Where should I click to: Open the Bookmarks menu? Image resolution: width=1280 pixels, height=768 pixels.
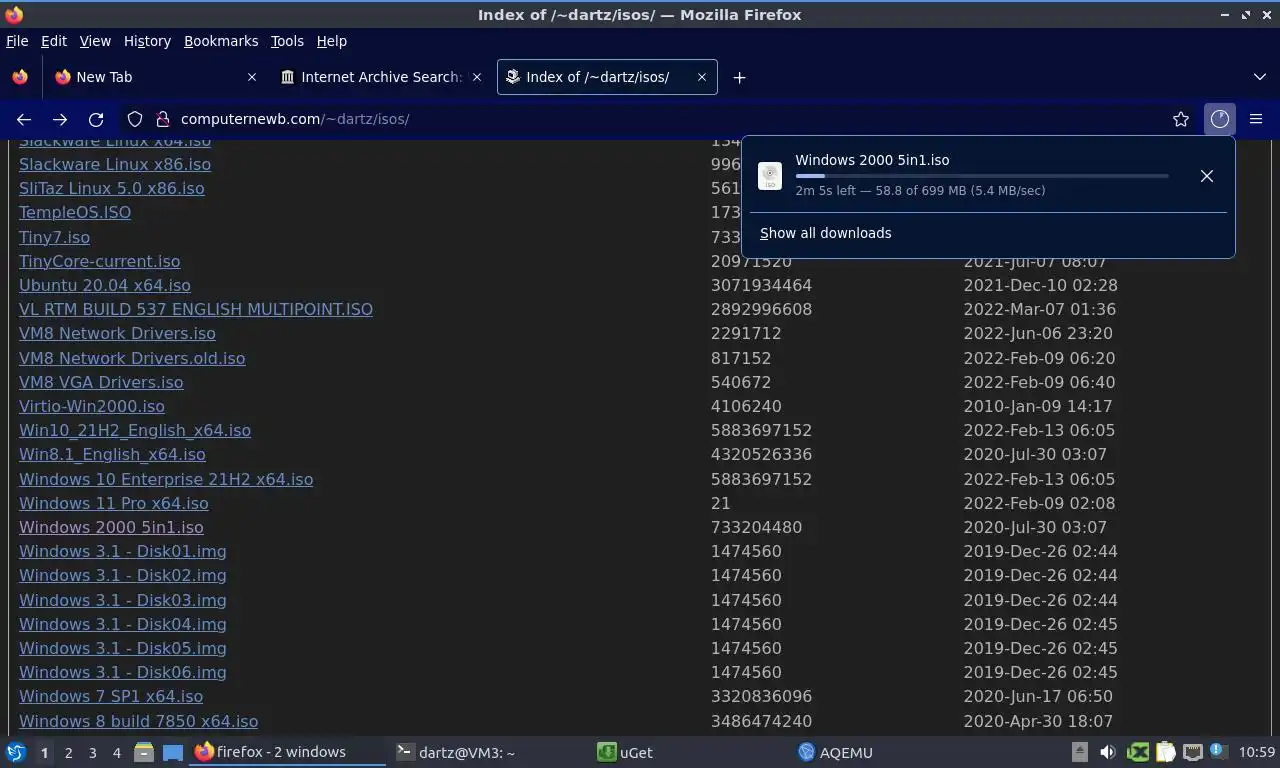click(x=221, y=41)
